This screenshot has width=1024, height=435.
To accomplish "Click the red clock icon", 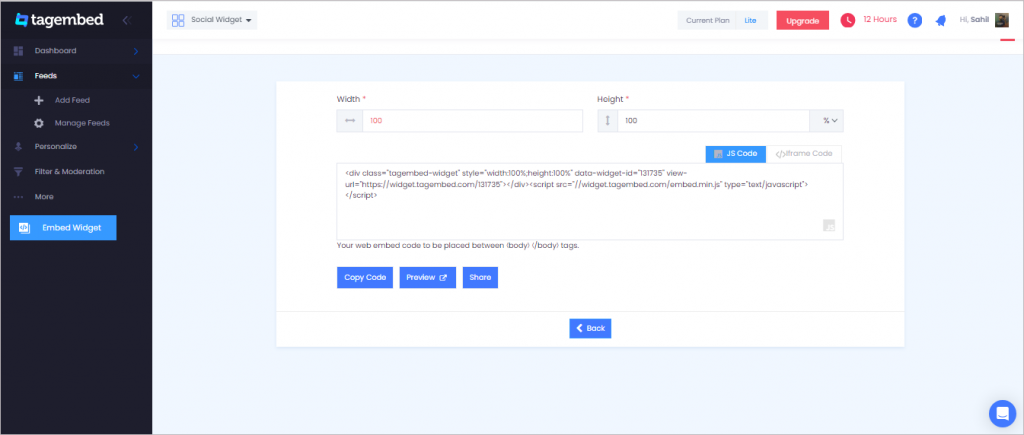I will pyautogui.click(x=848, y=20).
